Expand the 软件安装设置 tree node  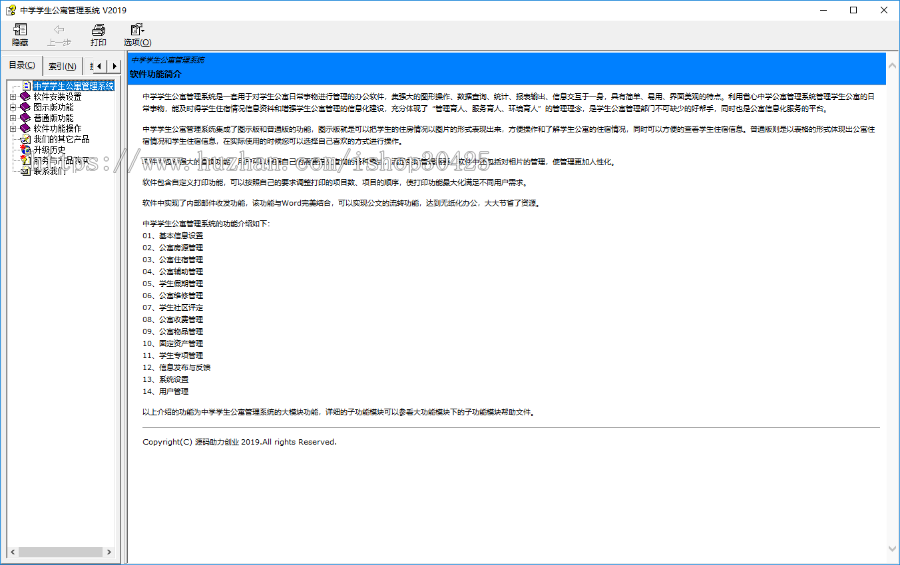[x=13, y=97]
